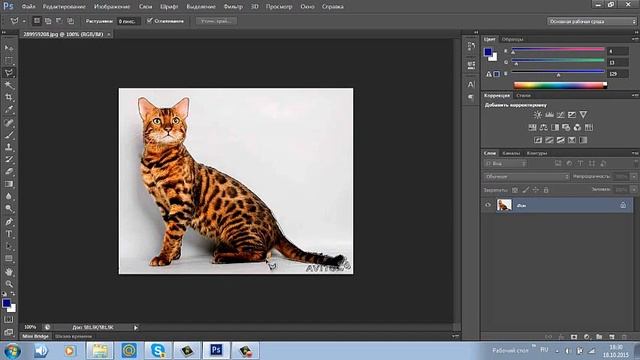The height and width of the screenshot is (360, 640).
Task: Open the layer opacity slider arrow
Action: coord(633,177)
